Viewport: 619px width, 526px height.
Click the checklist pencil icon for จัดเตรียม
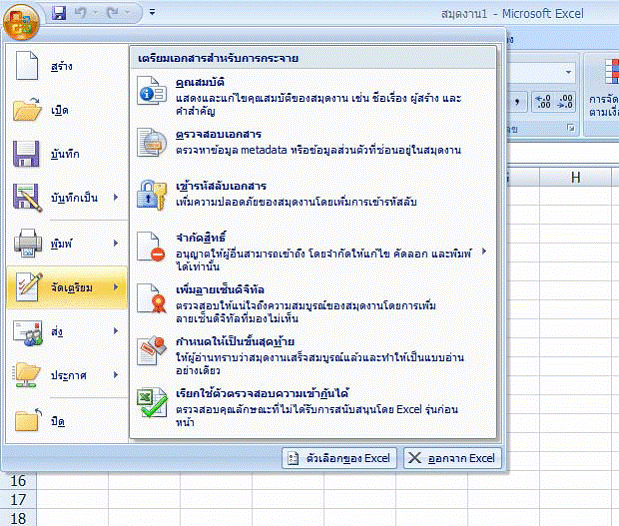click(x=28, y=287)
